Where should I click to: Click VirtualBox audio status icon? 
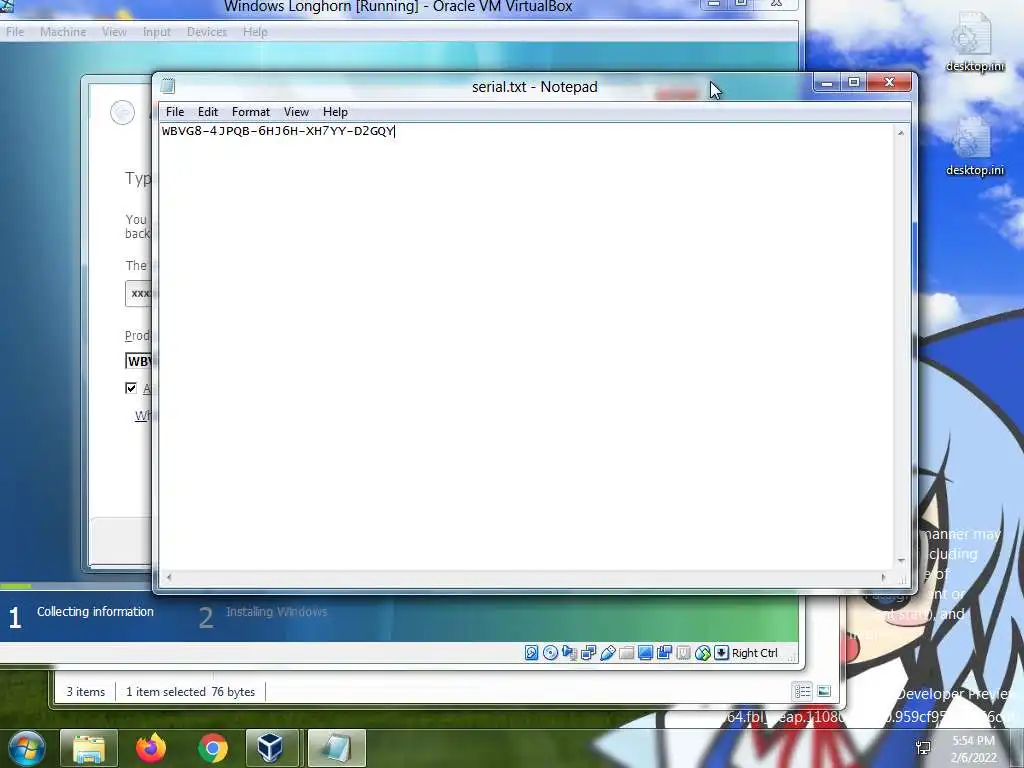[569, 652]
